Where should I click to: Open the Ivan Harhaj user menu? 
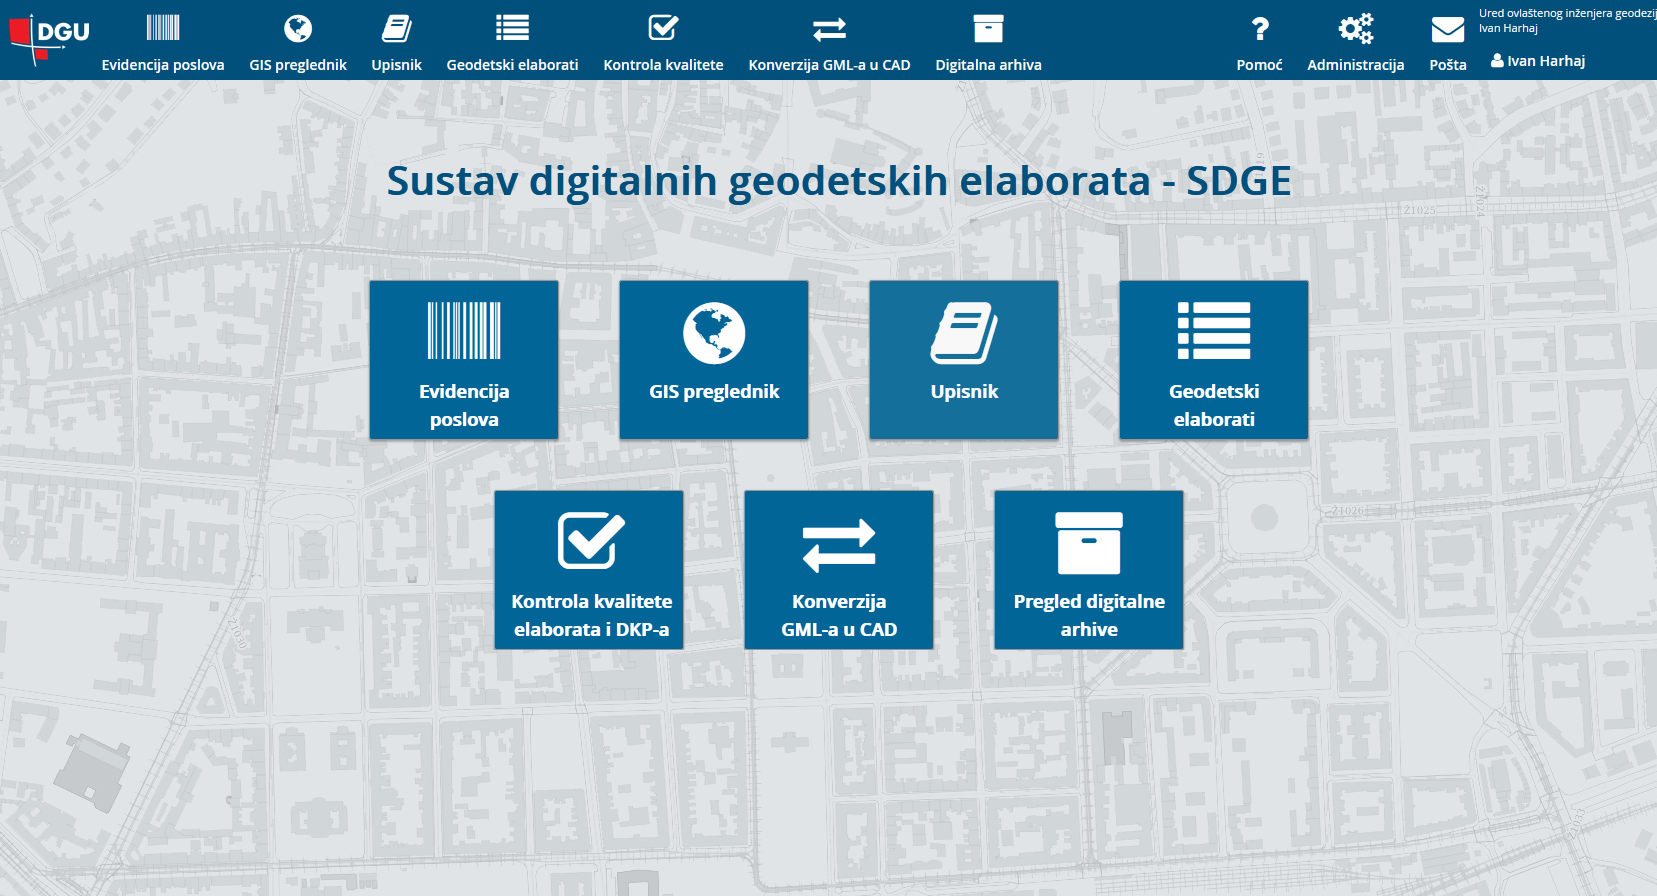coord(1538,61)
